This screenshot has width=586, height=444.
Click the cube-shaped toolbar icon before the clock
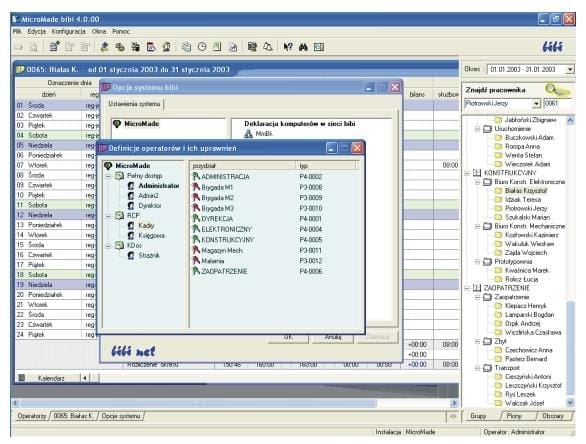(x=186, y=47)
